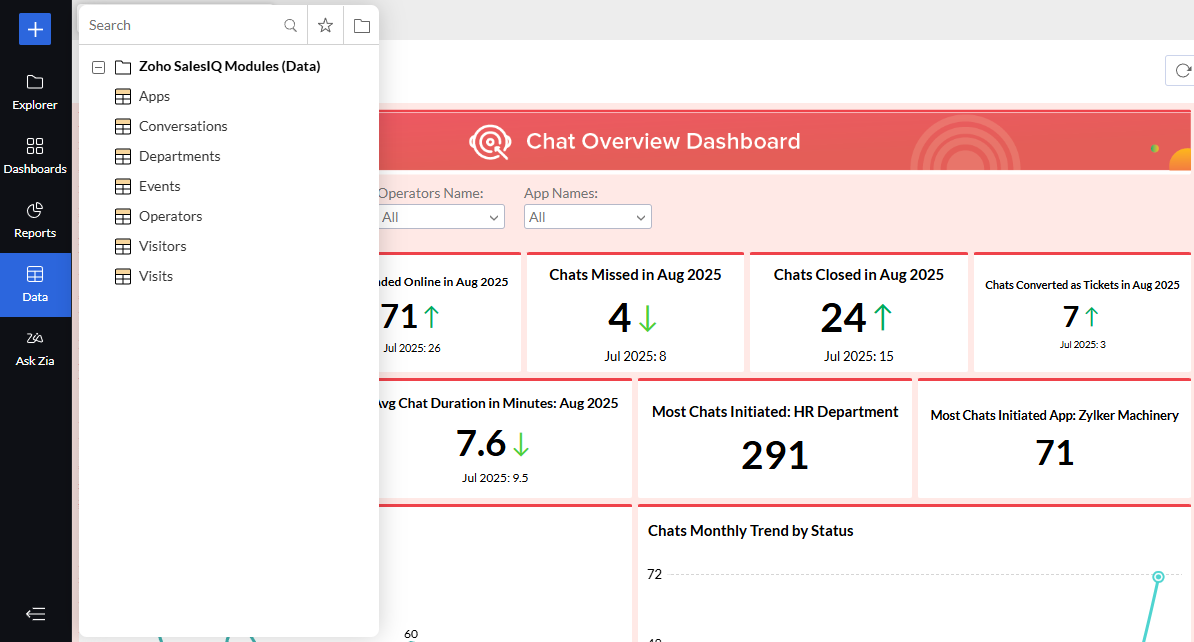Click the Avg Chat Duration in Minutes title
This screenshot has width=1194, height=642.
497,404
